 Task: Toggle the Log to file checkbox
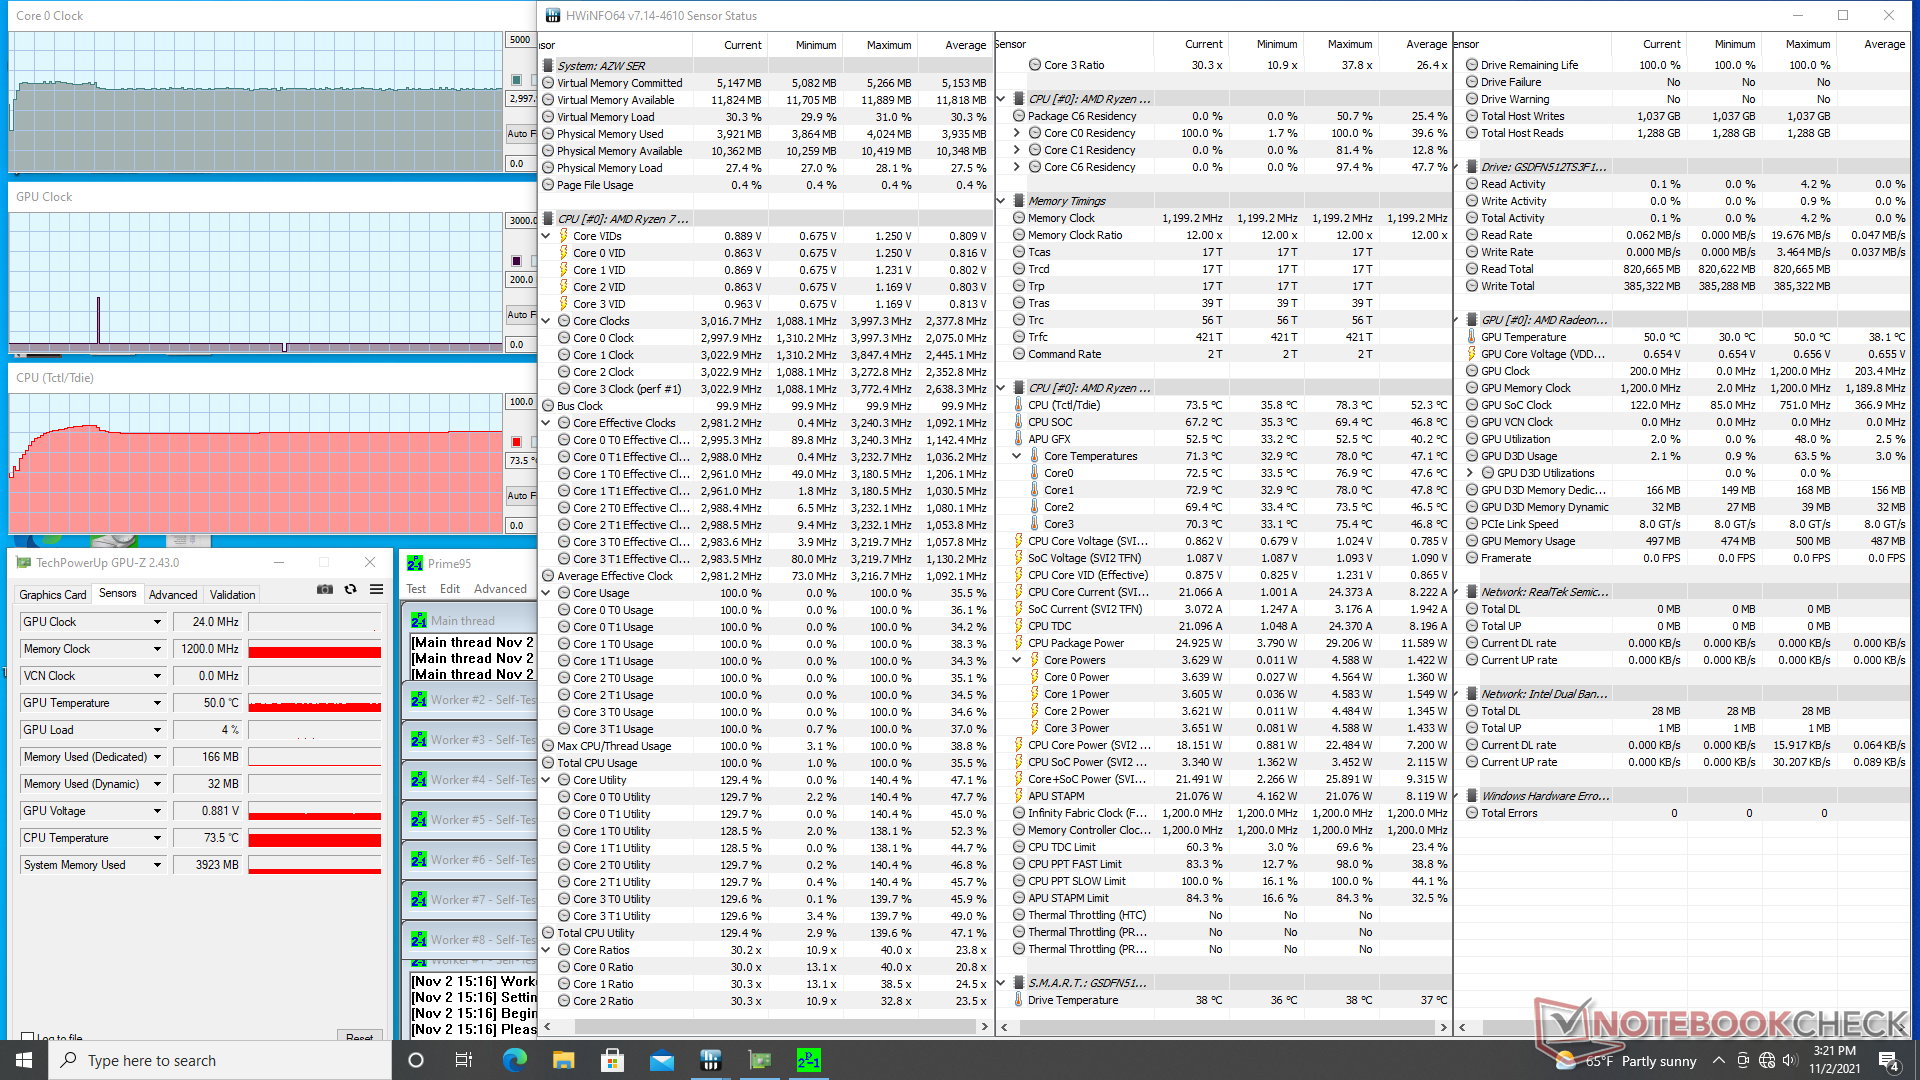[27, 1038]
